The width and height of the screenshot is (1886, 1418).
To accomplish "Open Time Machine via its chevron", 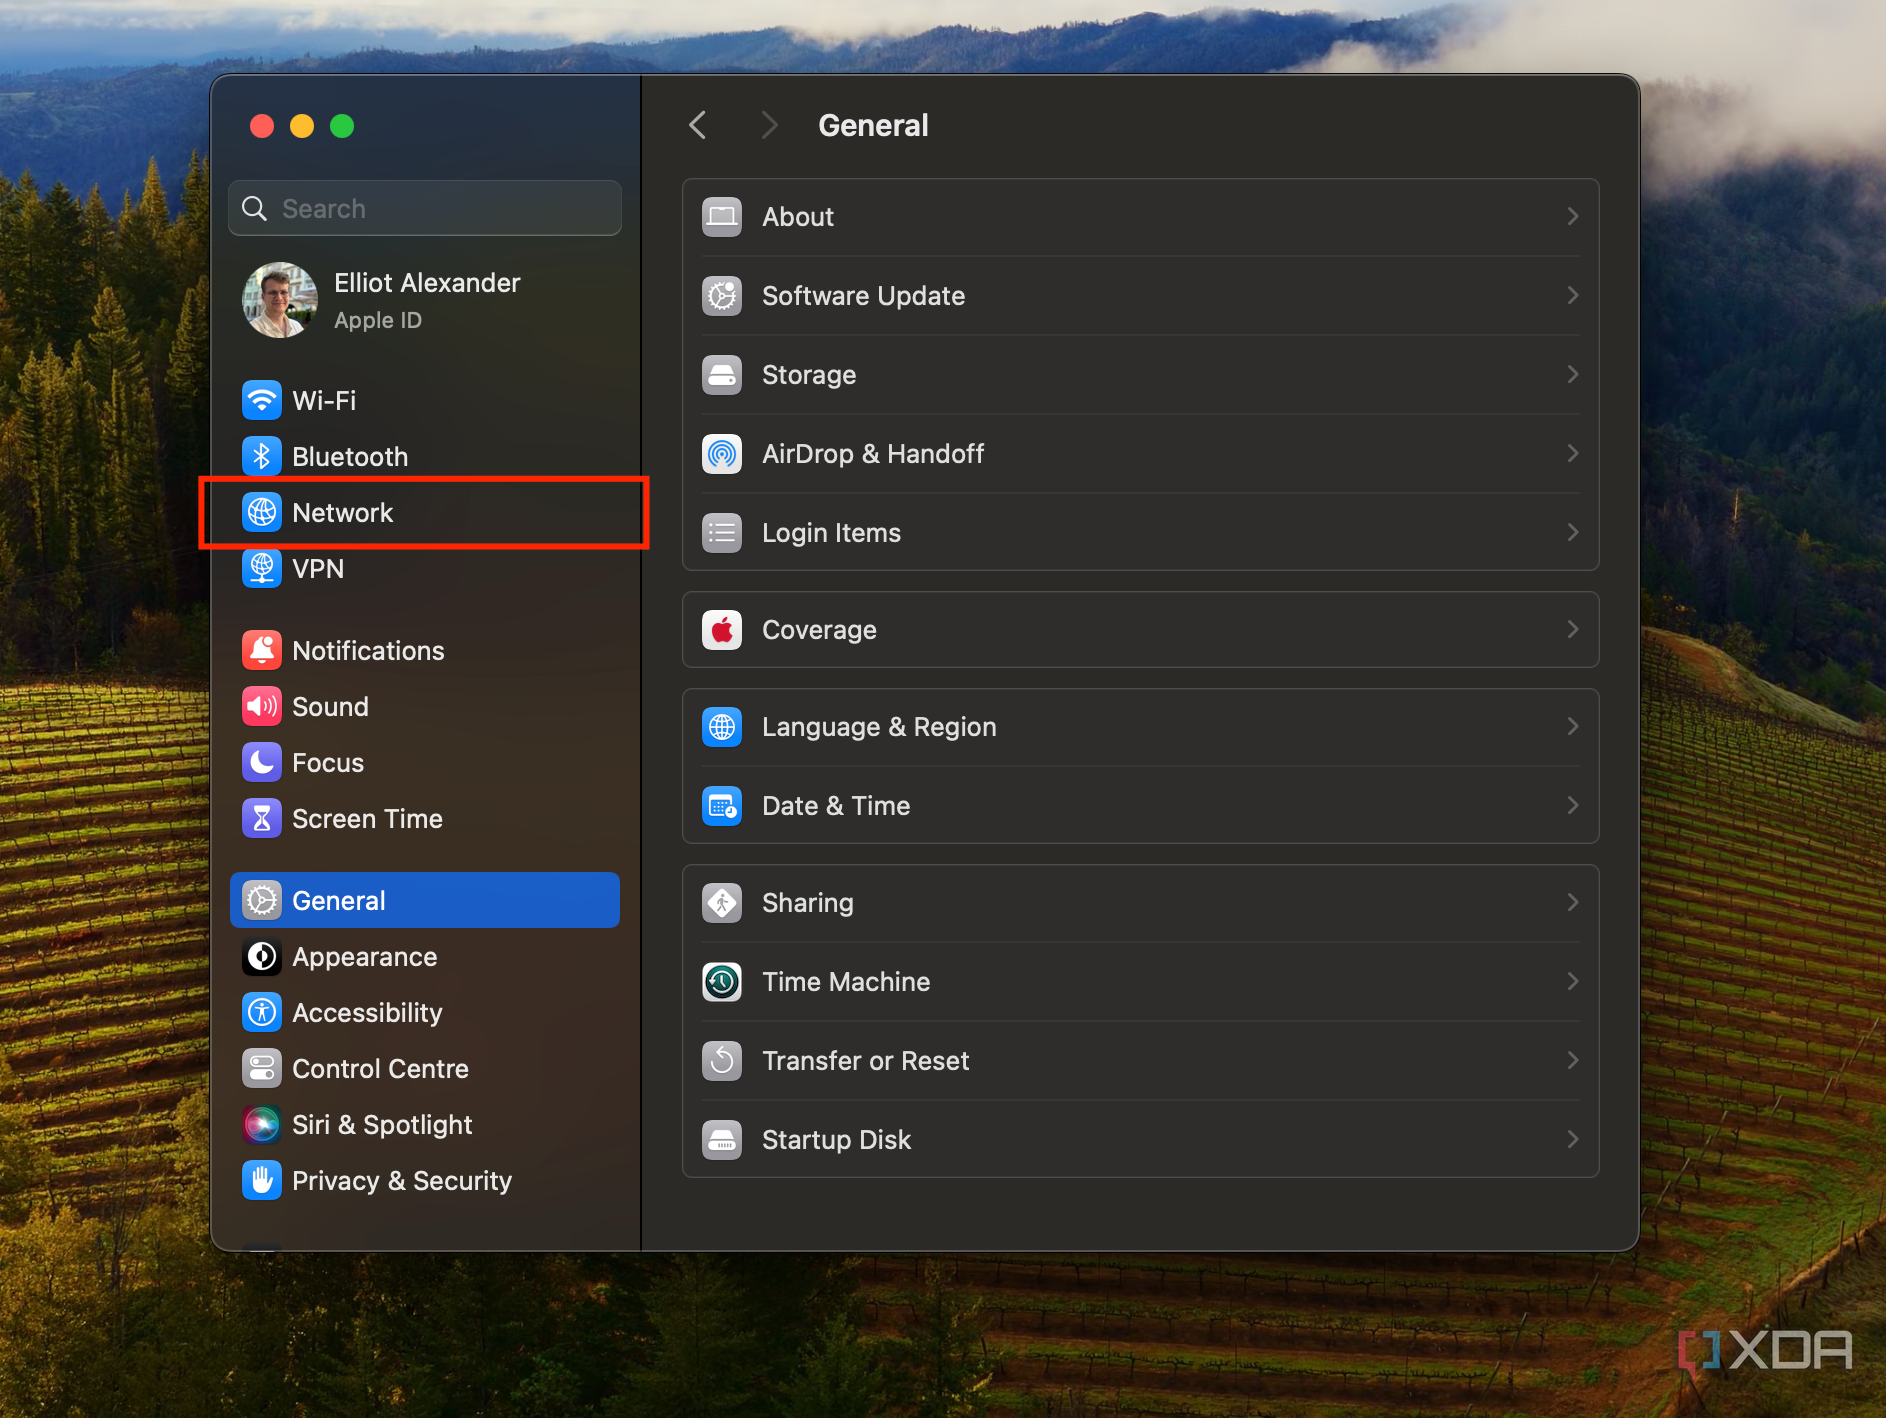I will pyautogui.click(x=1573, y=982).
